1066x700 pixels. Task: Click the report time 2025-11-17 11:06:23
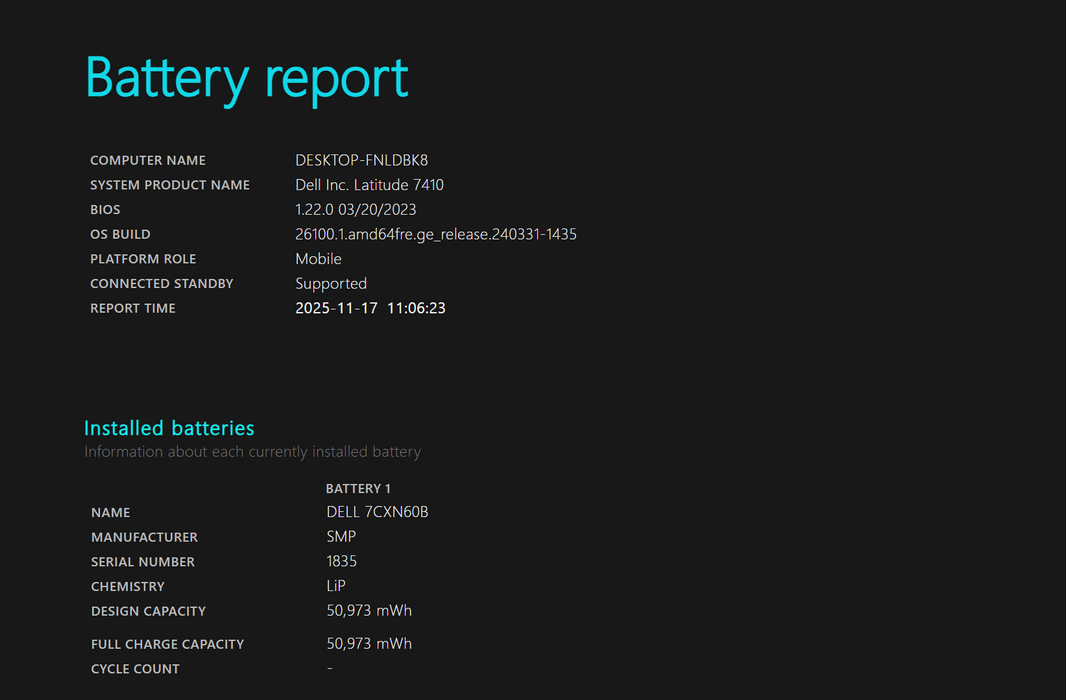(370, 308)
